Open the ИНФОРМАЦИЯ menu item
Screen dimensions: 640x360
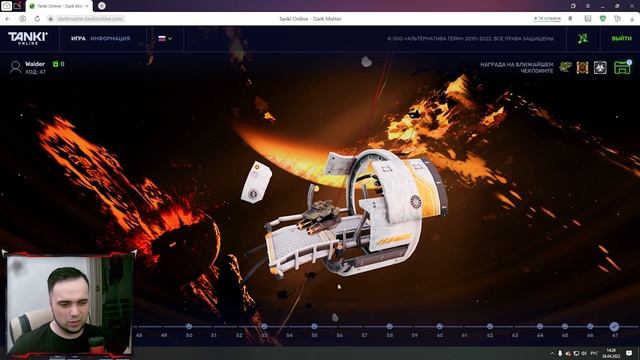pyautogui.click(x=110, y=38)
